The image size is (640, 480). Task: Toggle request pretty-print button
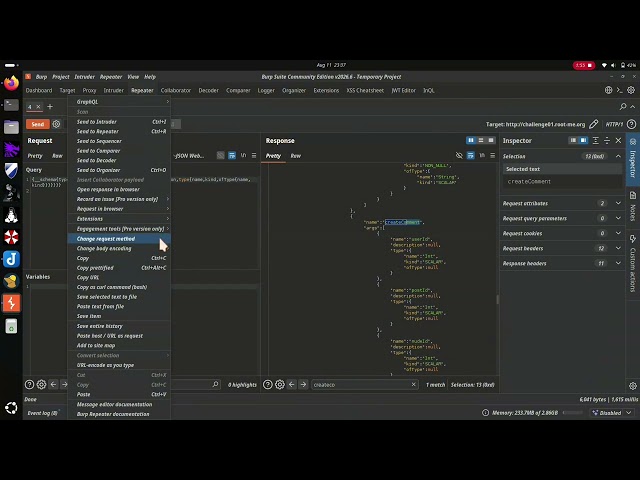click(232, 156)
